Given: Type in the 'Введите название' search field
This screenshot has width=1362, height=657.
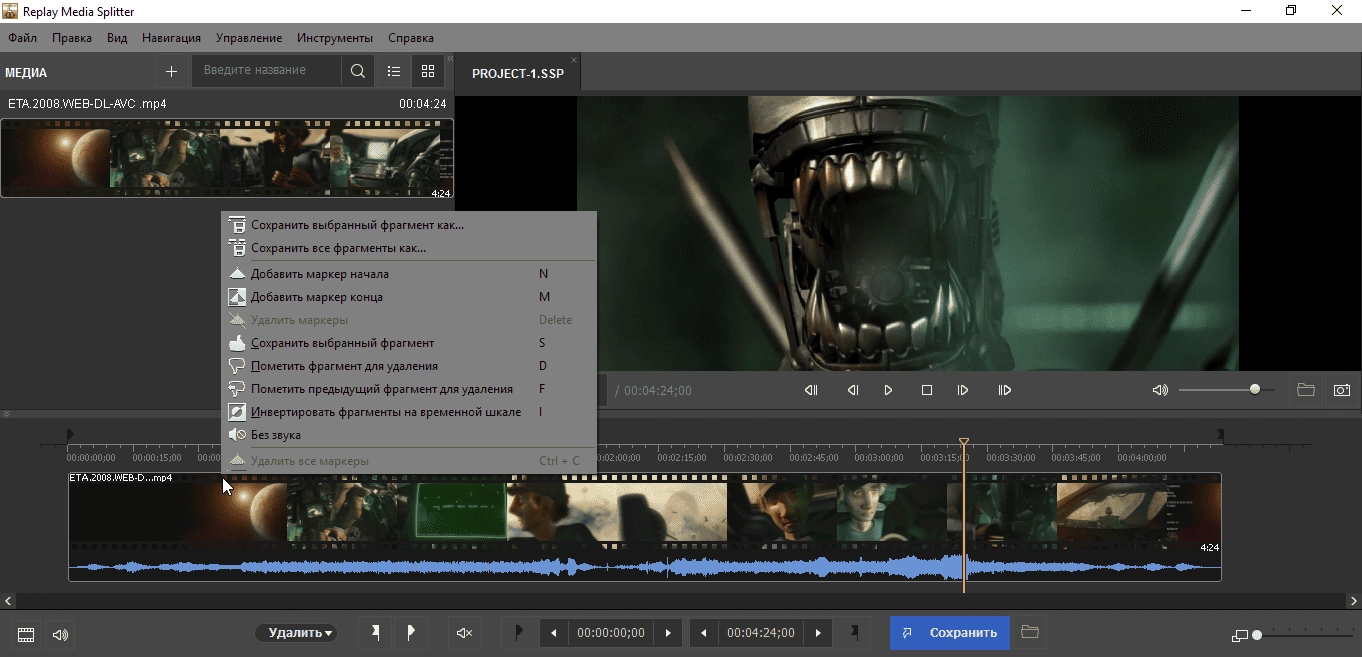Looking at the screenshot, I should 267,70.
